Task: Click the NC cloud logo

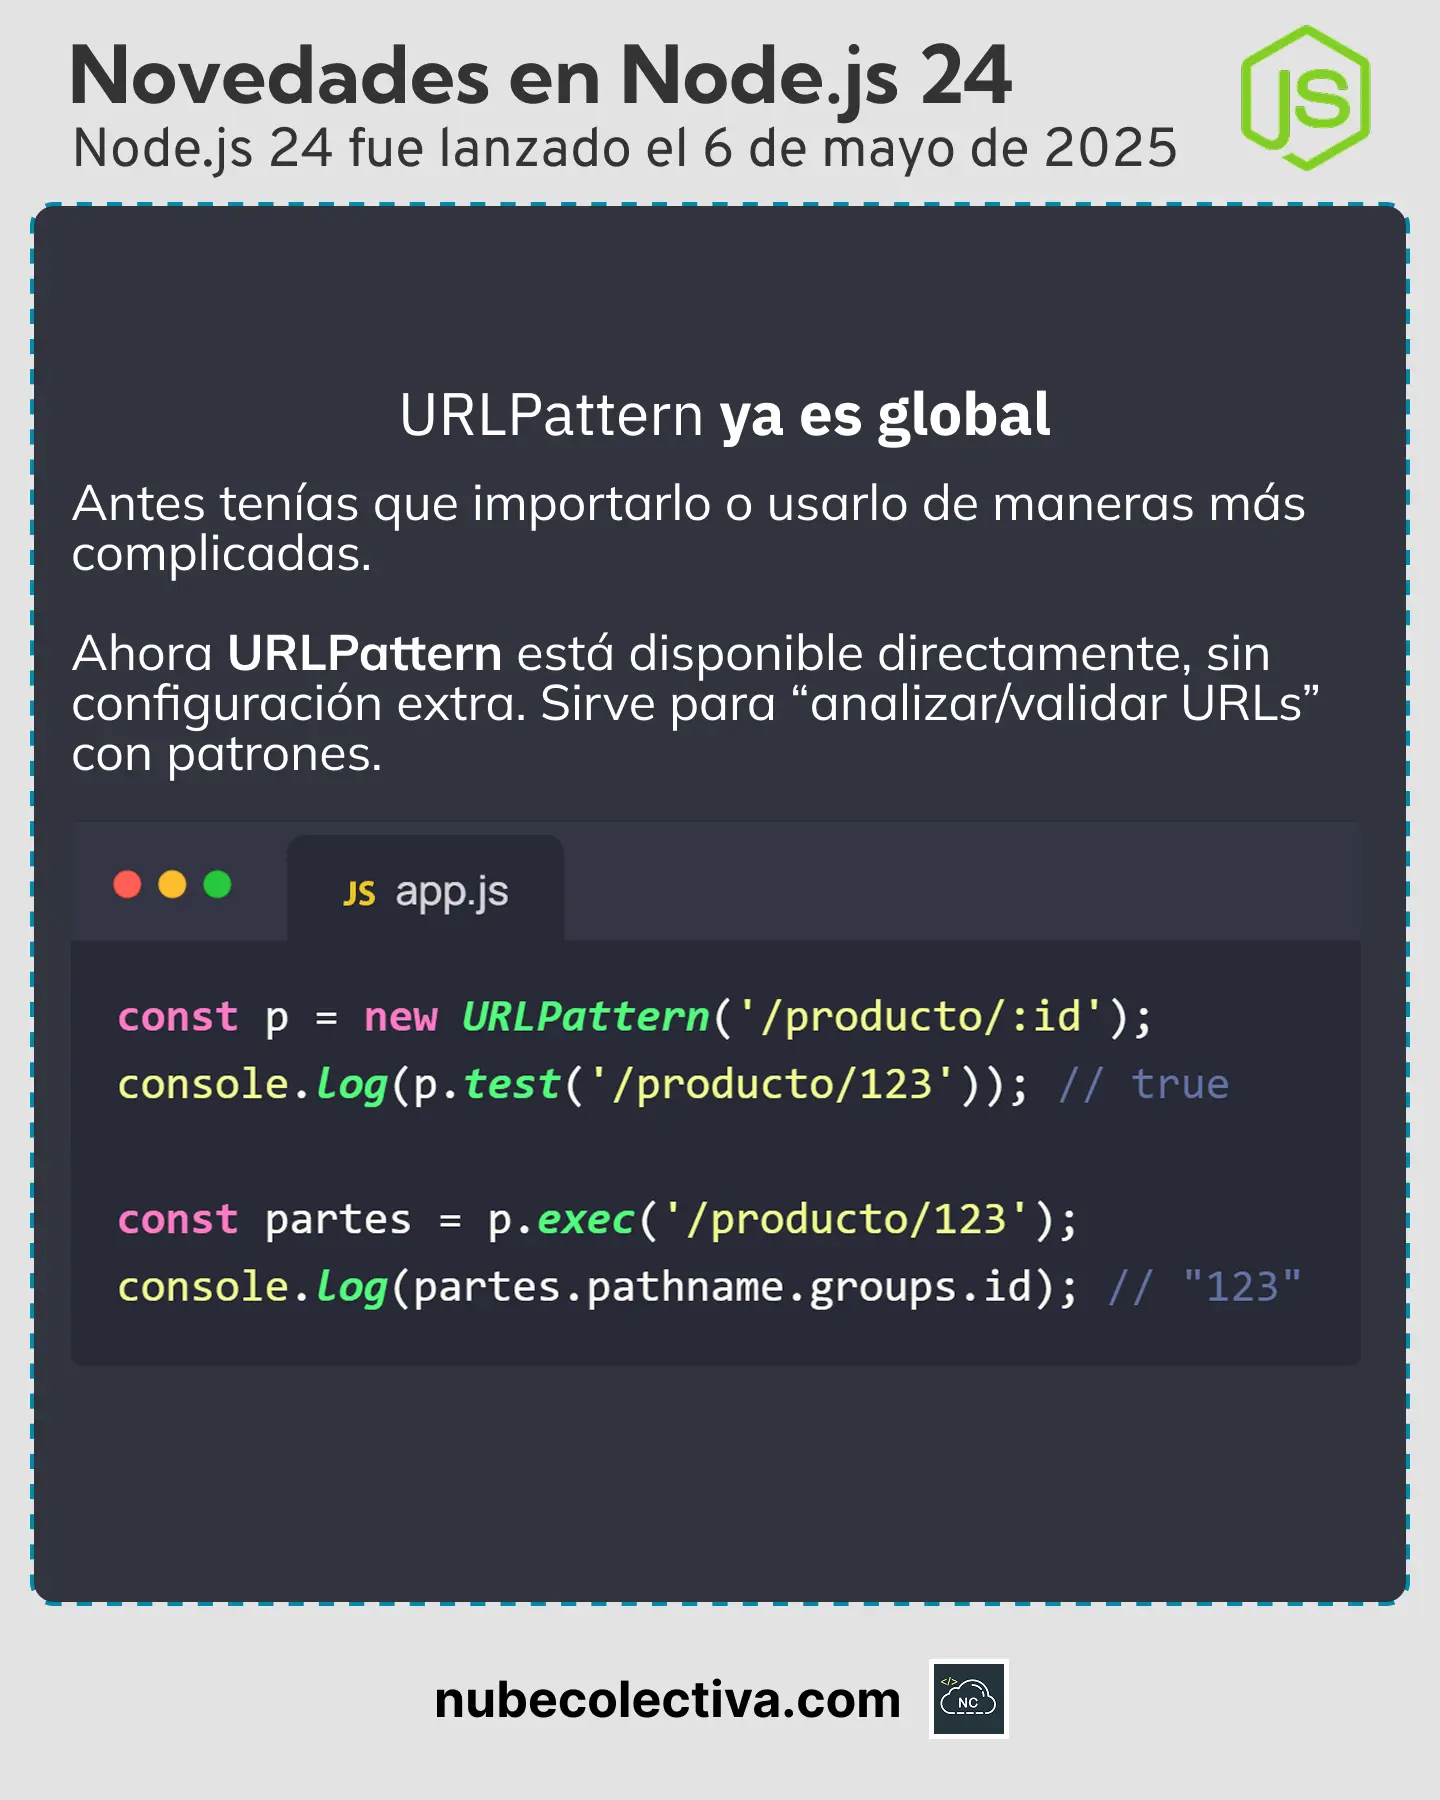Action: [x=968, y=1699]
